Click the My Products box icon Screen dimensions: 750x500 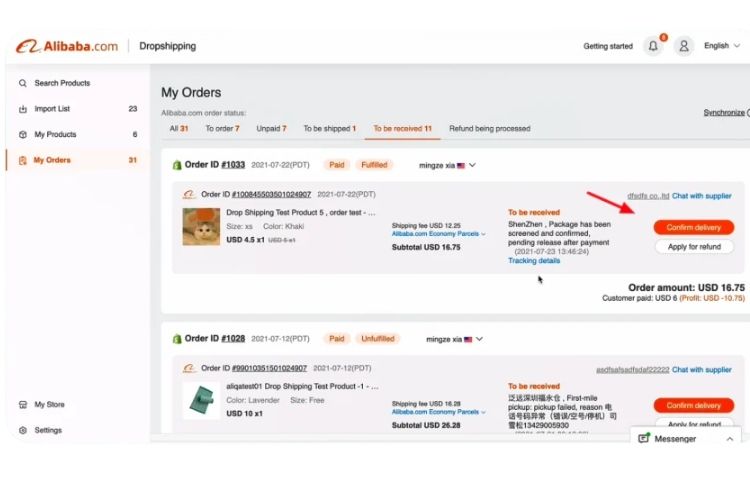(x=22, y=134)
